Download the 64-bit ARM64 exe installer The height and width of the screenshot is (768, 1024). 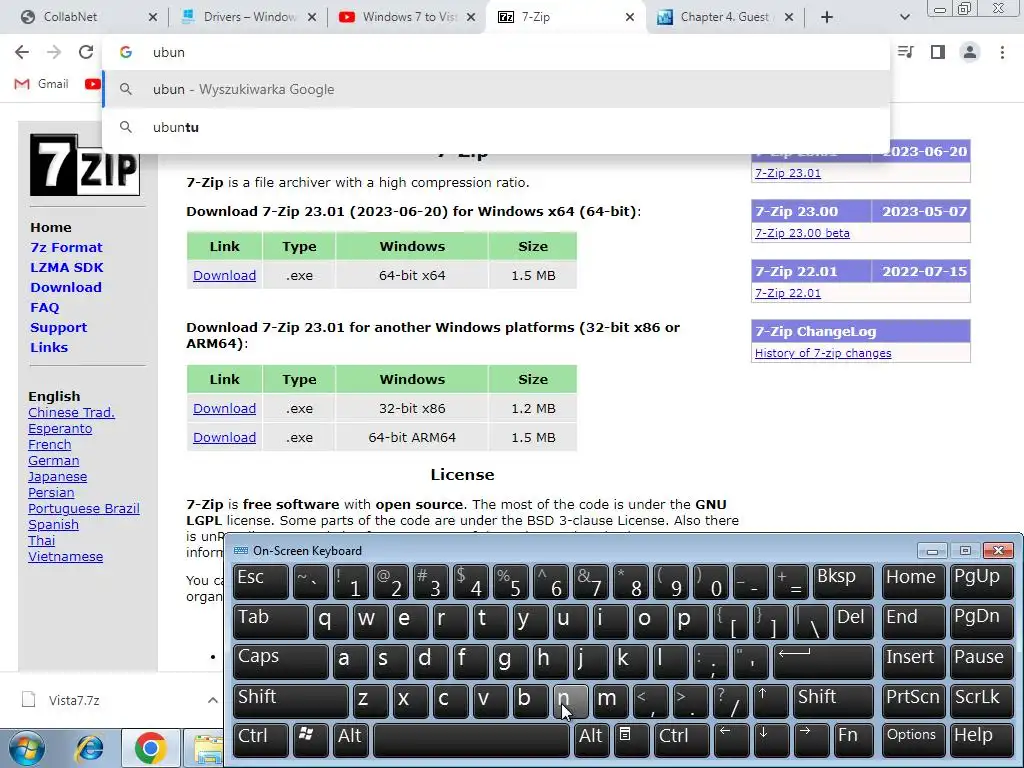point(224,438)
